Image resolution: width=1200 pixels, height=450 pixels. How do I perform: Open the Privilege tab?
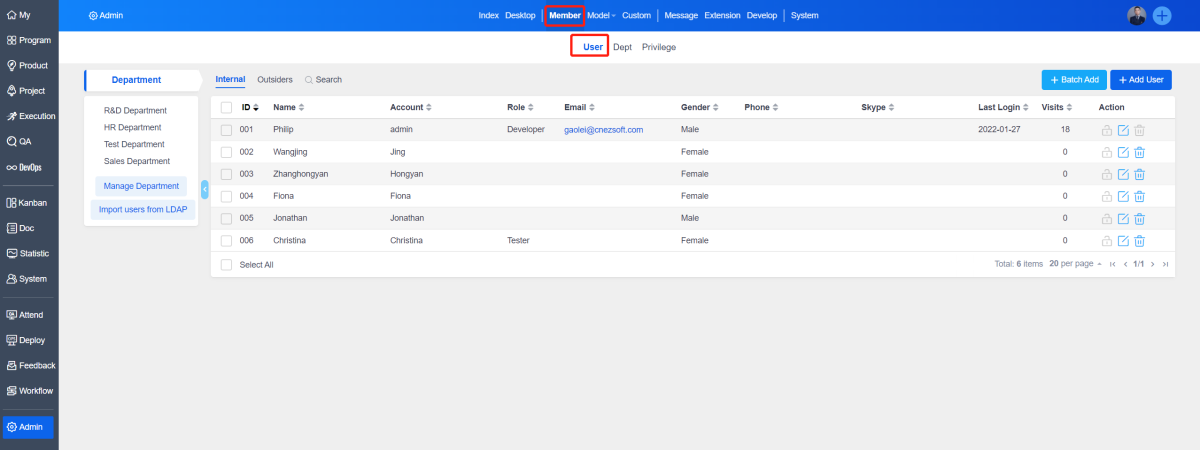[658, 47]
